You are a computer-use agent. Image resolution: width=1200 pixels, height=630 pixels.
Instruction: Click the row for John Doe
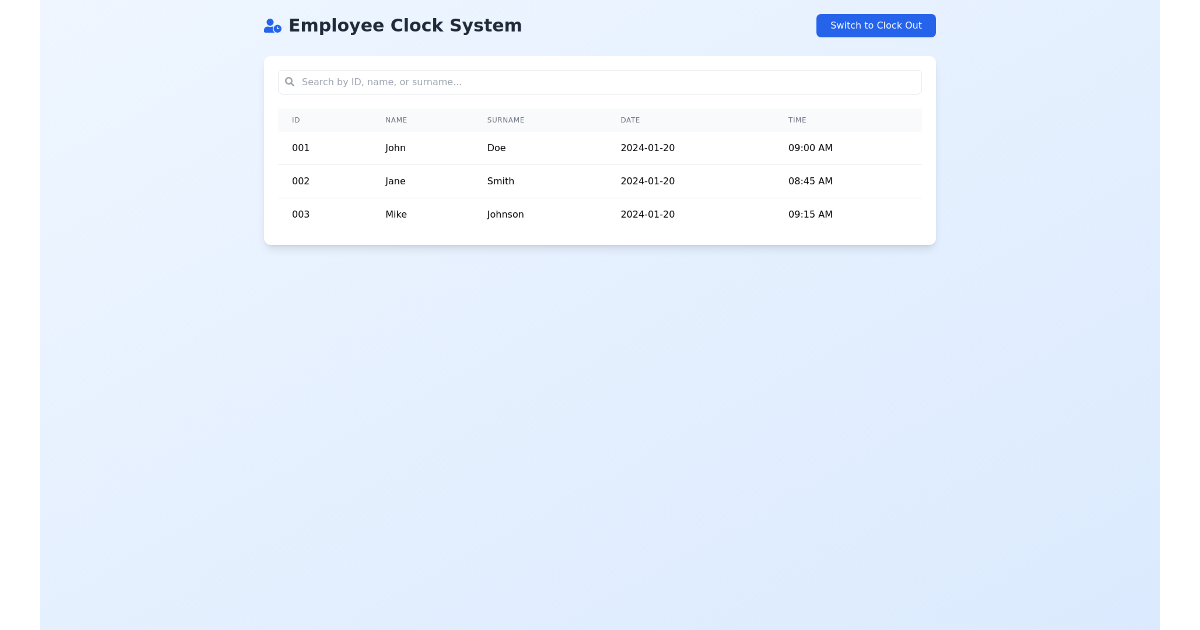click(600, 147)
